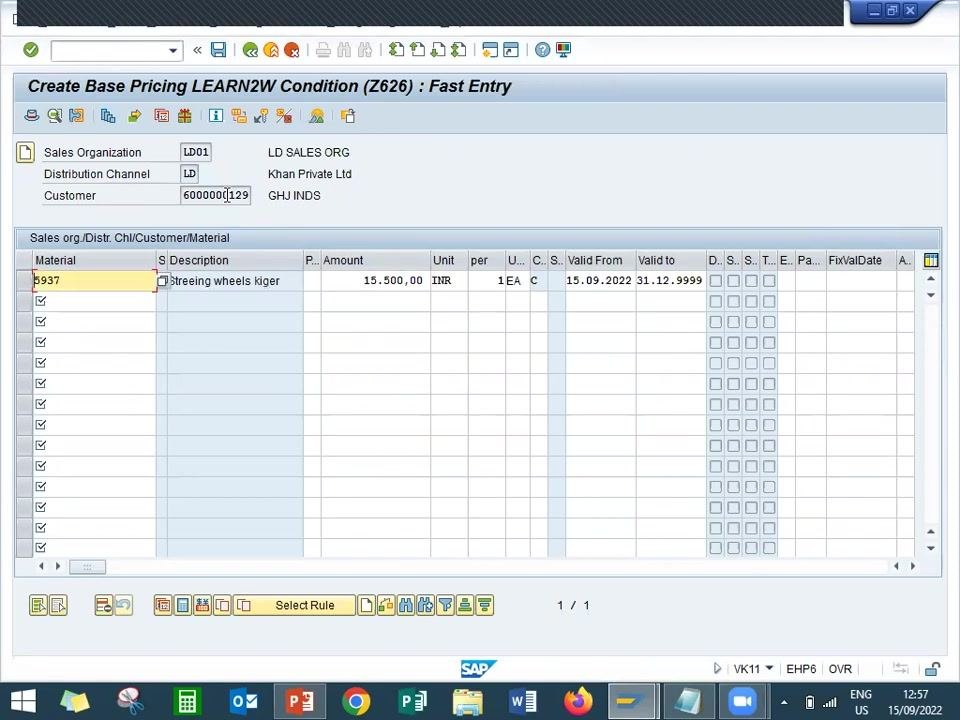Screen dimensions: 960x720
Task: Click the filter funnel icon below table
Action: coord(445,606)
